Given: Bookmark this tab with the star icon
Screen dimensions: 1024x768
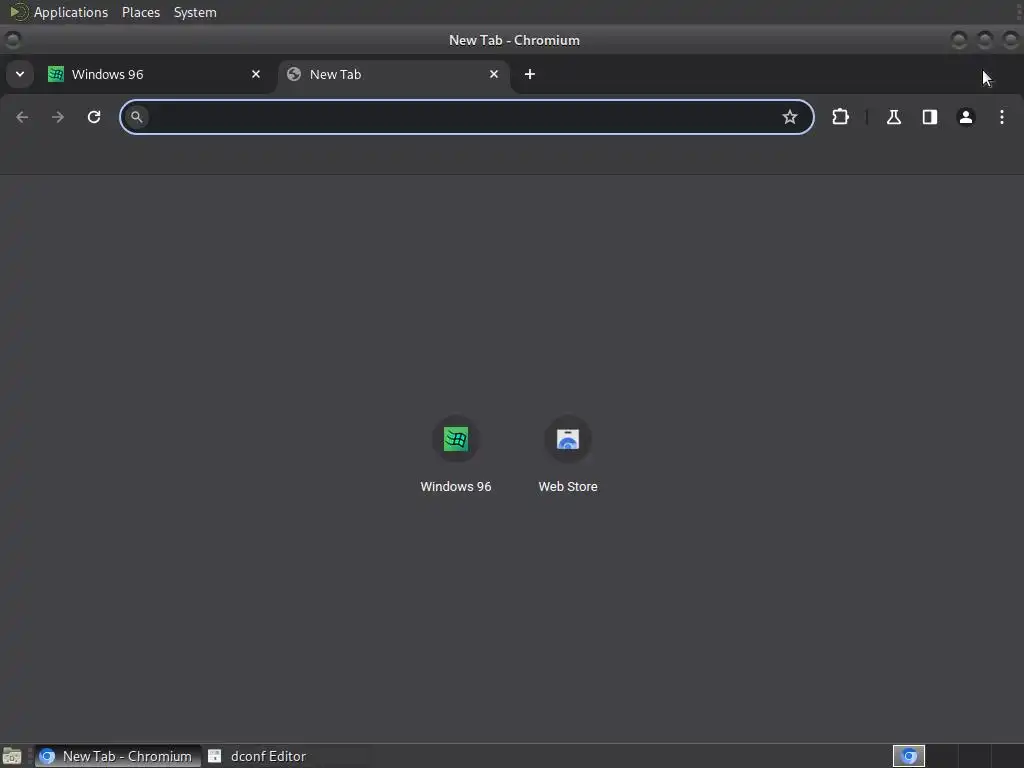Looking at the screenshot, I should 790,117.
